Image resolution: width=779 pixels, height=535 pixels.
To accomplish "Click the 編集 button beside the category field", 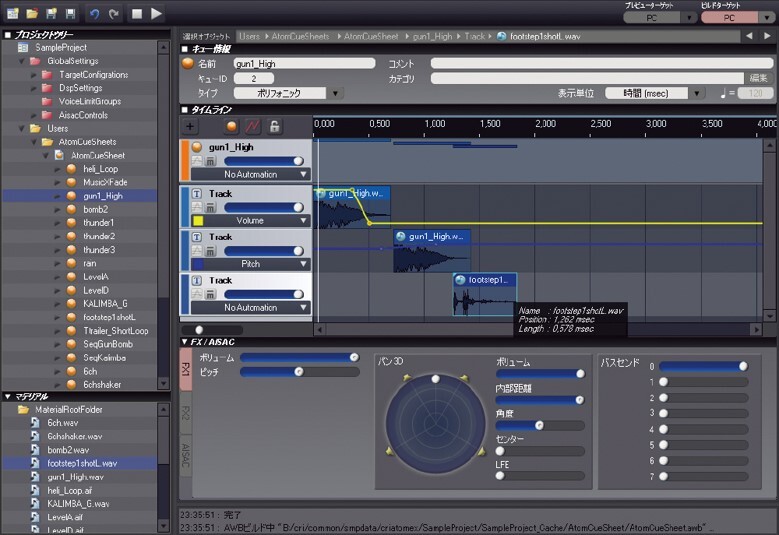I will click(x=759, y=78).
